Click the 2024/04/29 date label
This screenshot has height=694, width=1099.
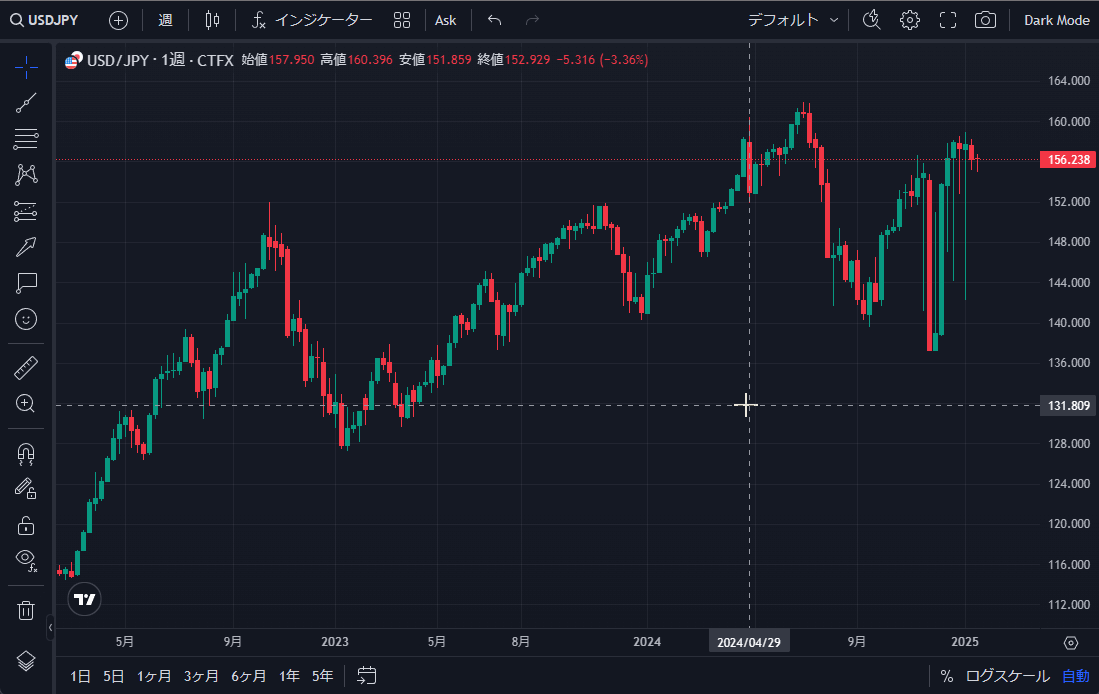pos(749,642)
